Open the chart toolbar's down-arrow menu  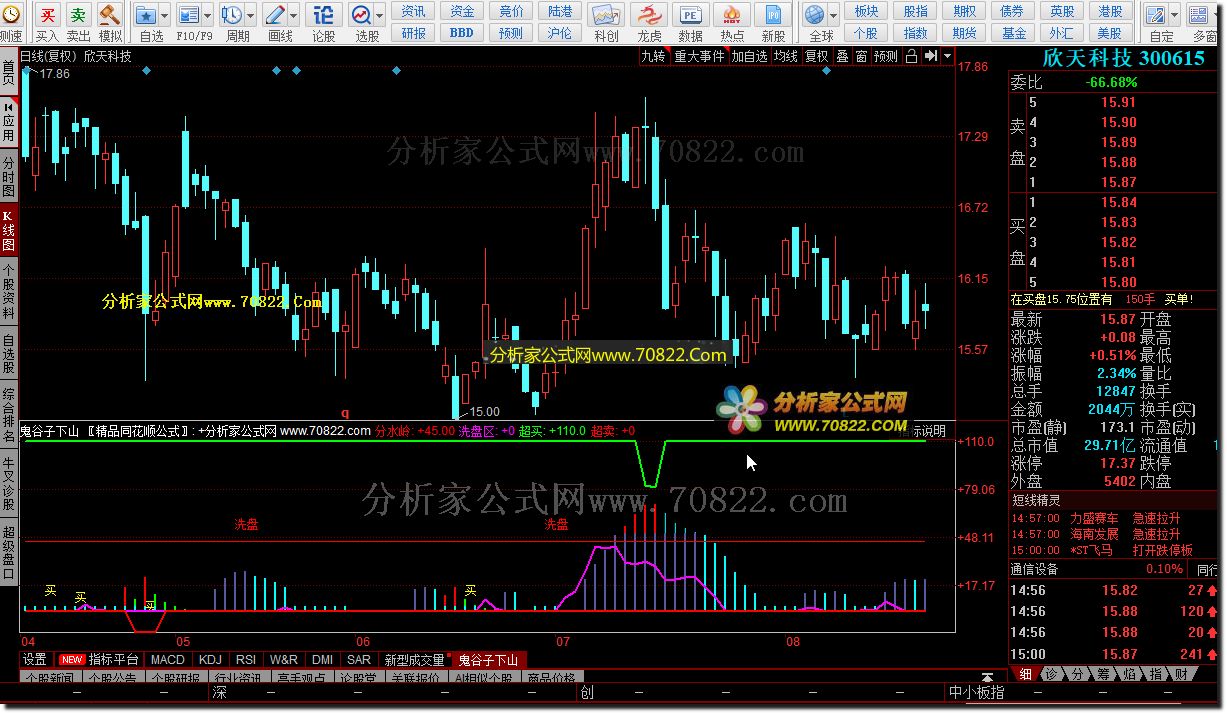point(948,57)
